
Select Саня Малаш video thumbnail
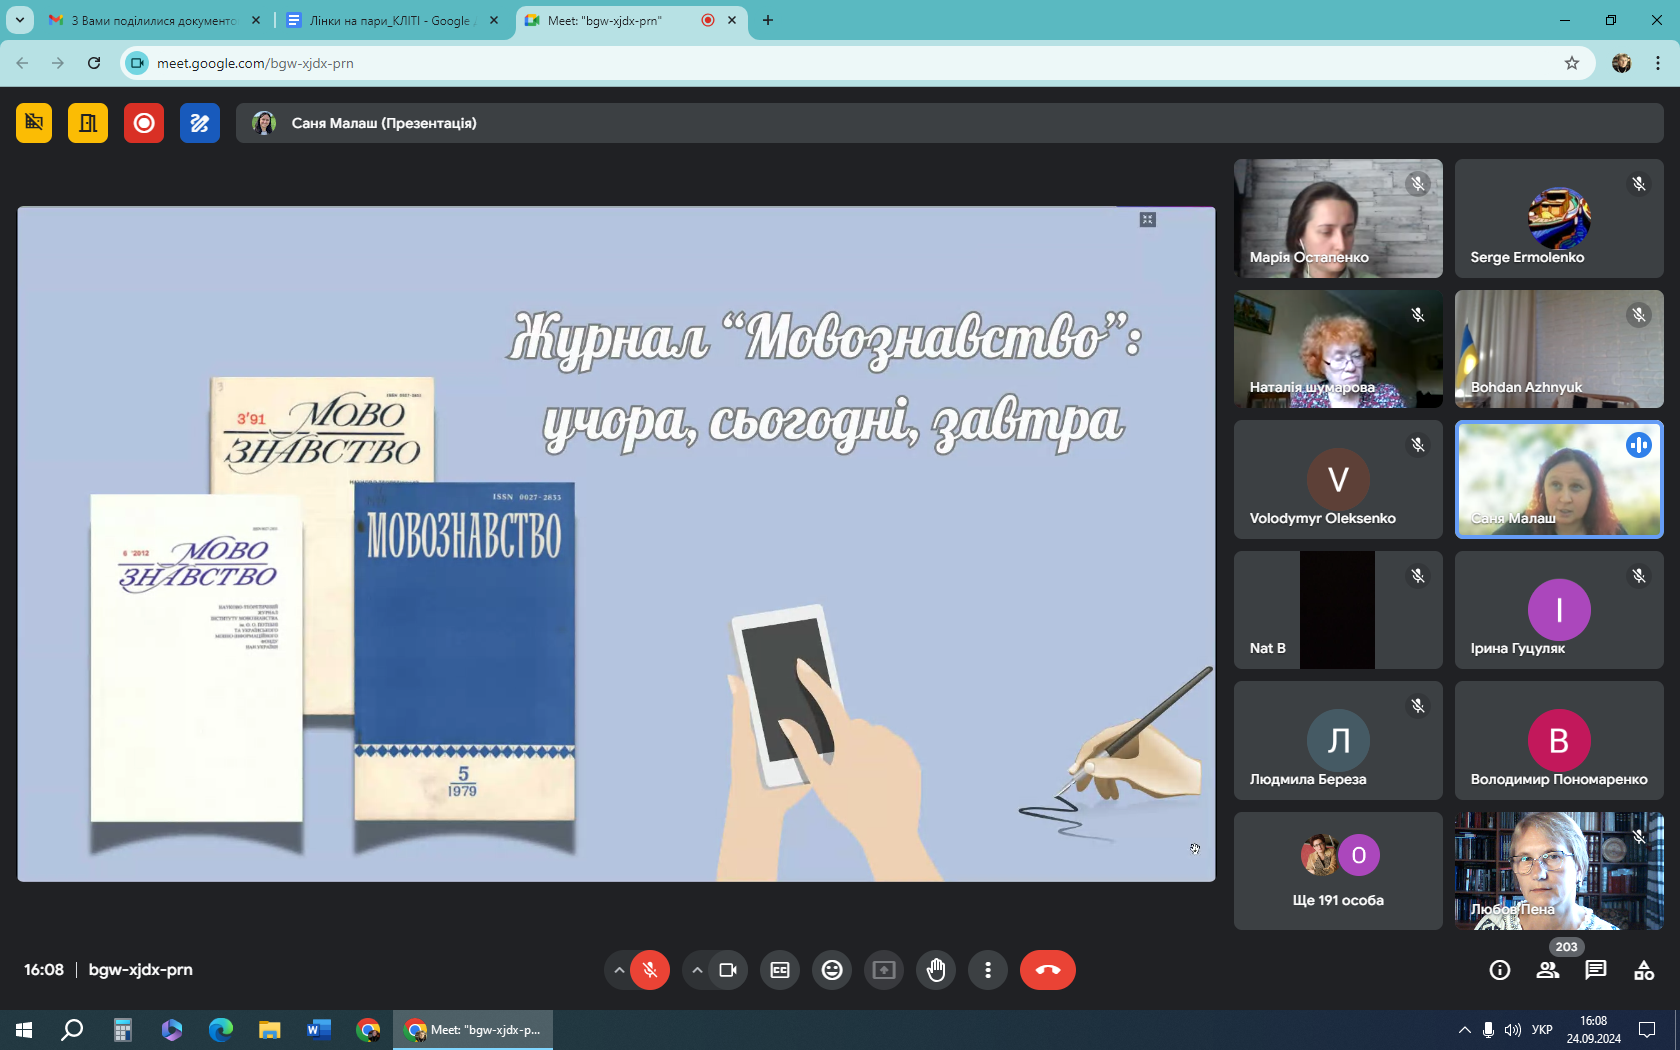tap(1558, 480)
